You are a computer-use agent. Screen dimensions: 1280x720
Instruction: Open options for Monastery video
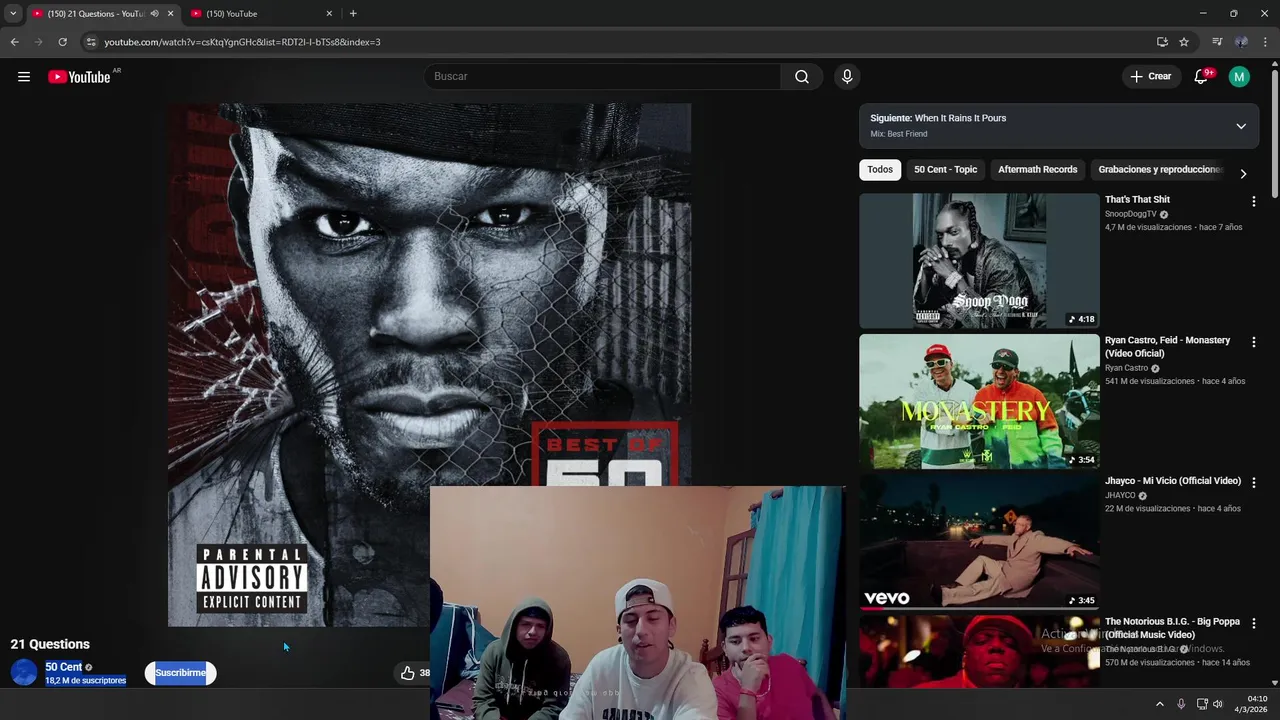pyautogui.click(x=1253, y=343)
